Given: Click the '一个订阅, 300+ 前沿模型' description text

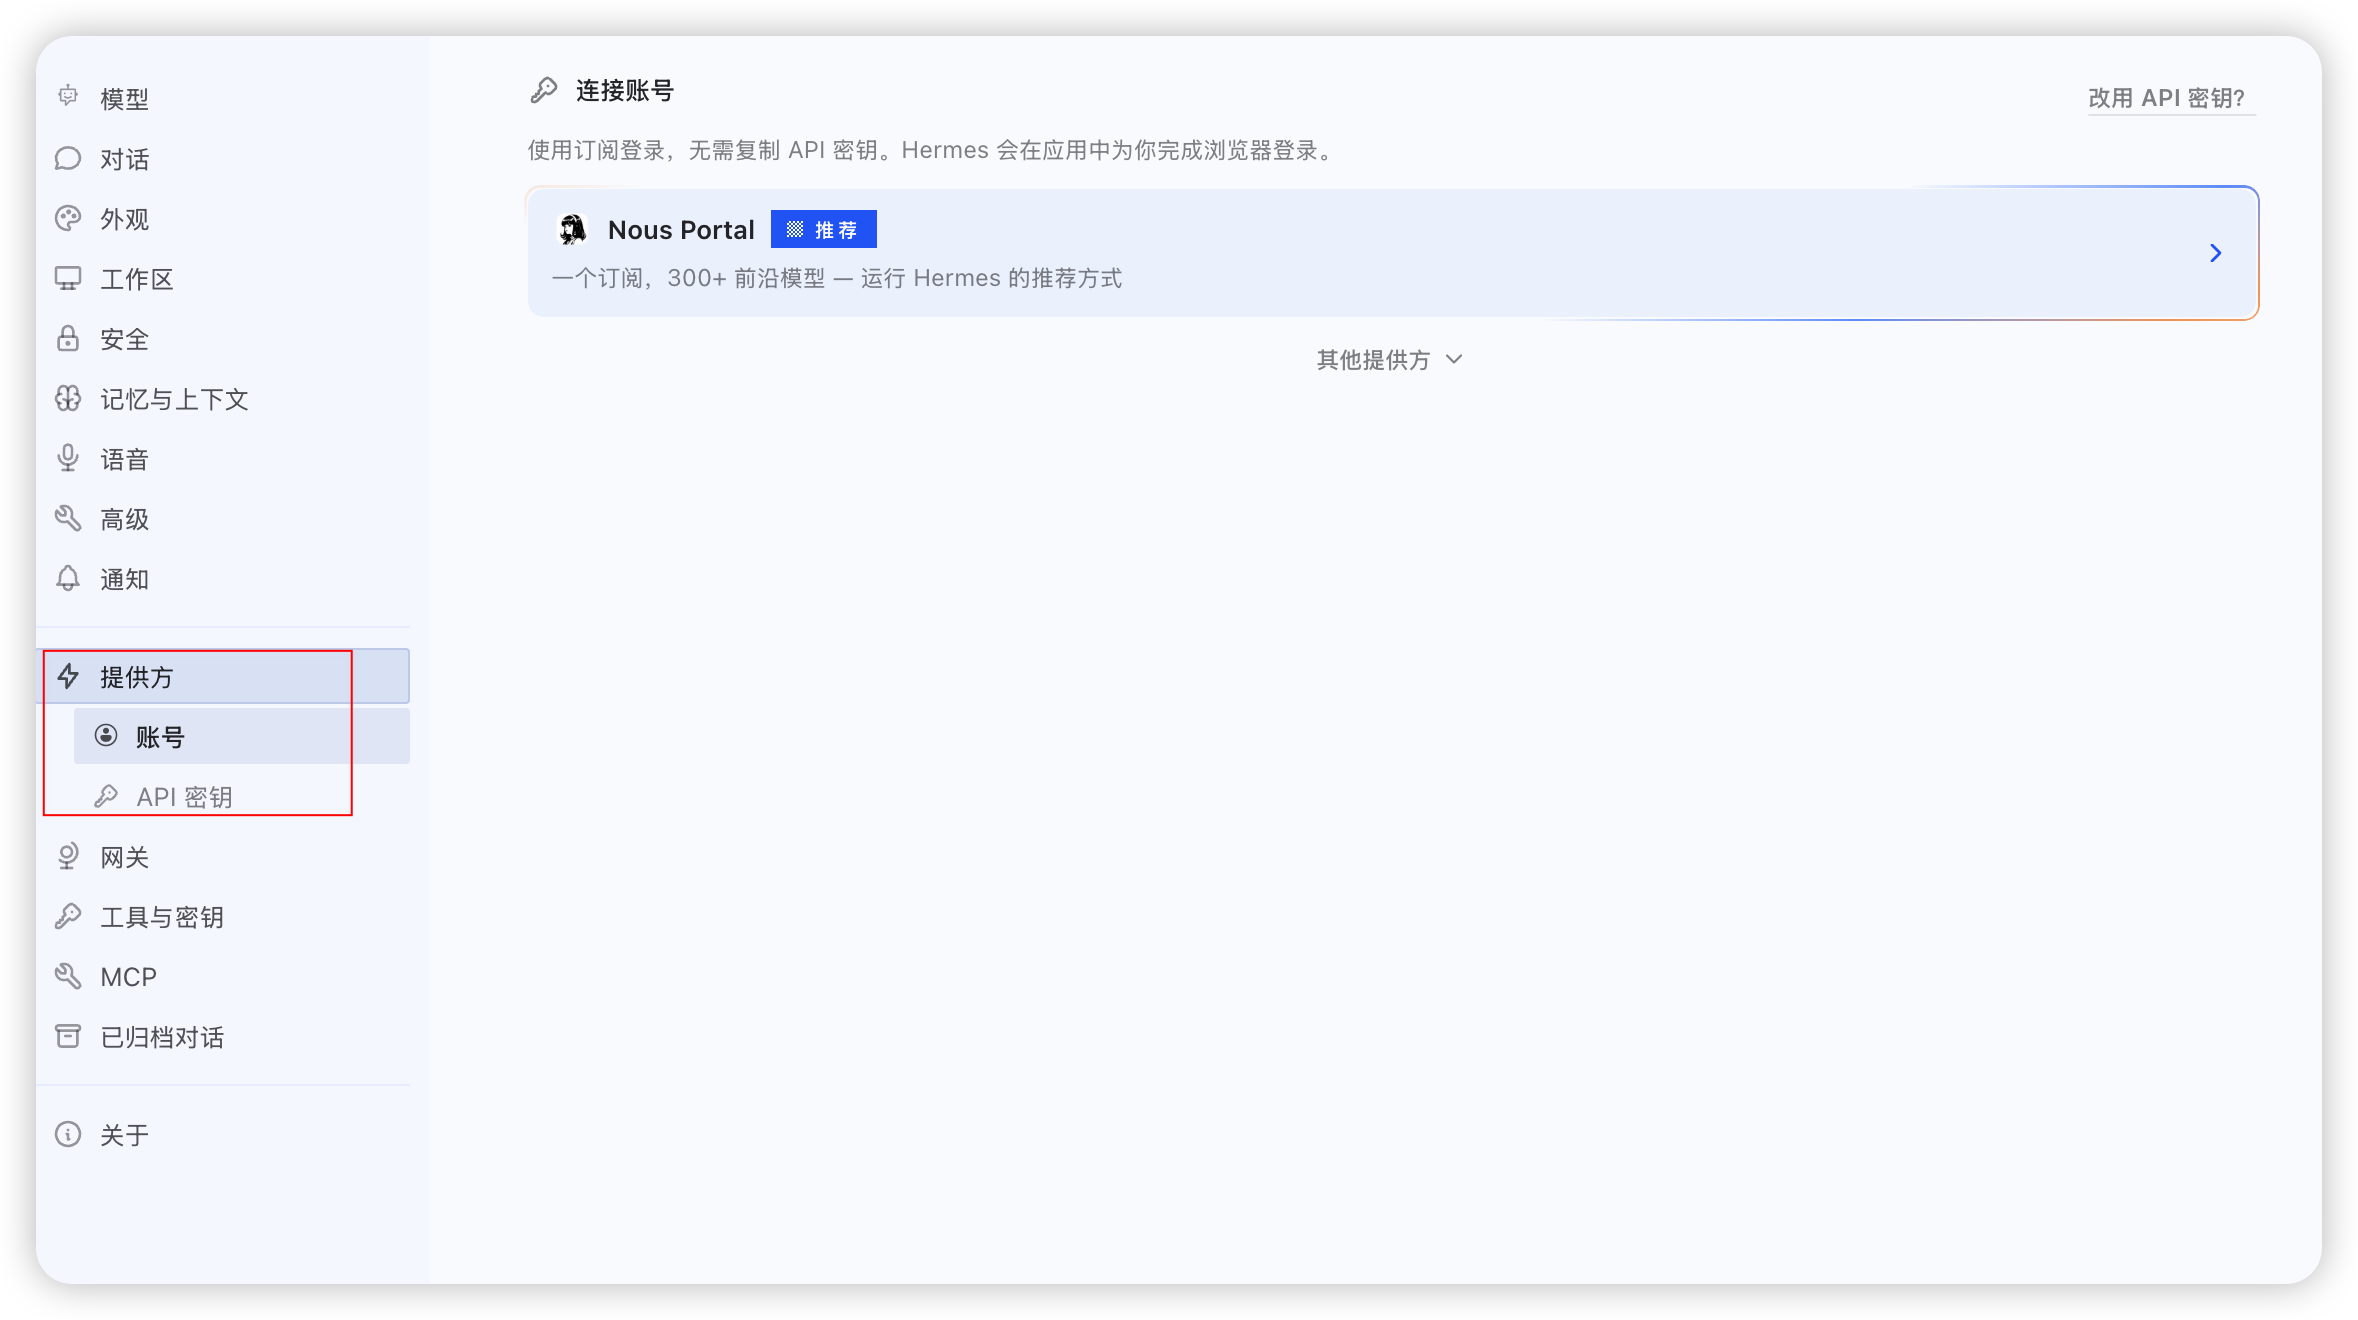Looking at the screenshot, I should pos(837,277).
